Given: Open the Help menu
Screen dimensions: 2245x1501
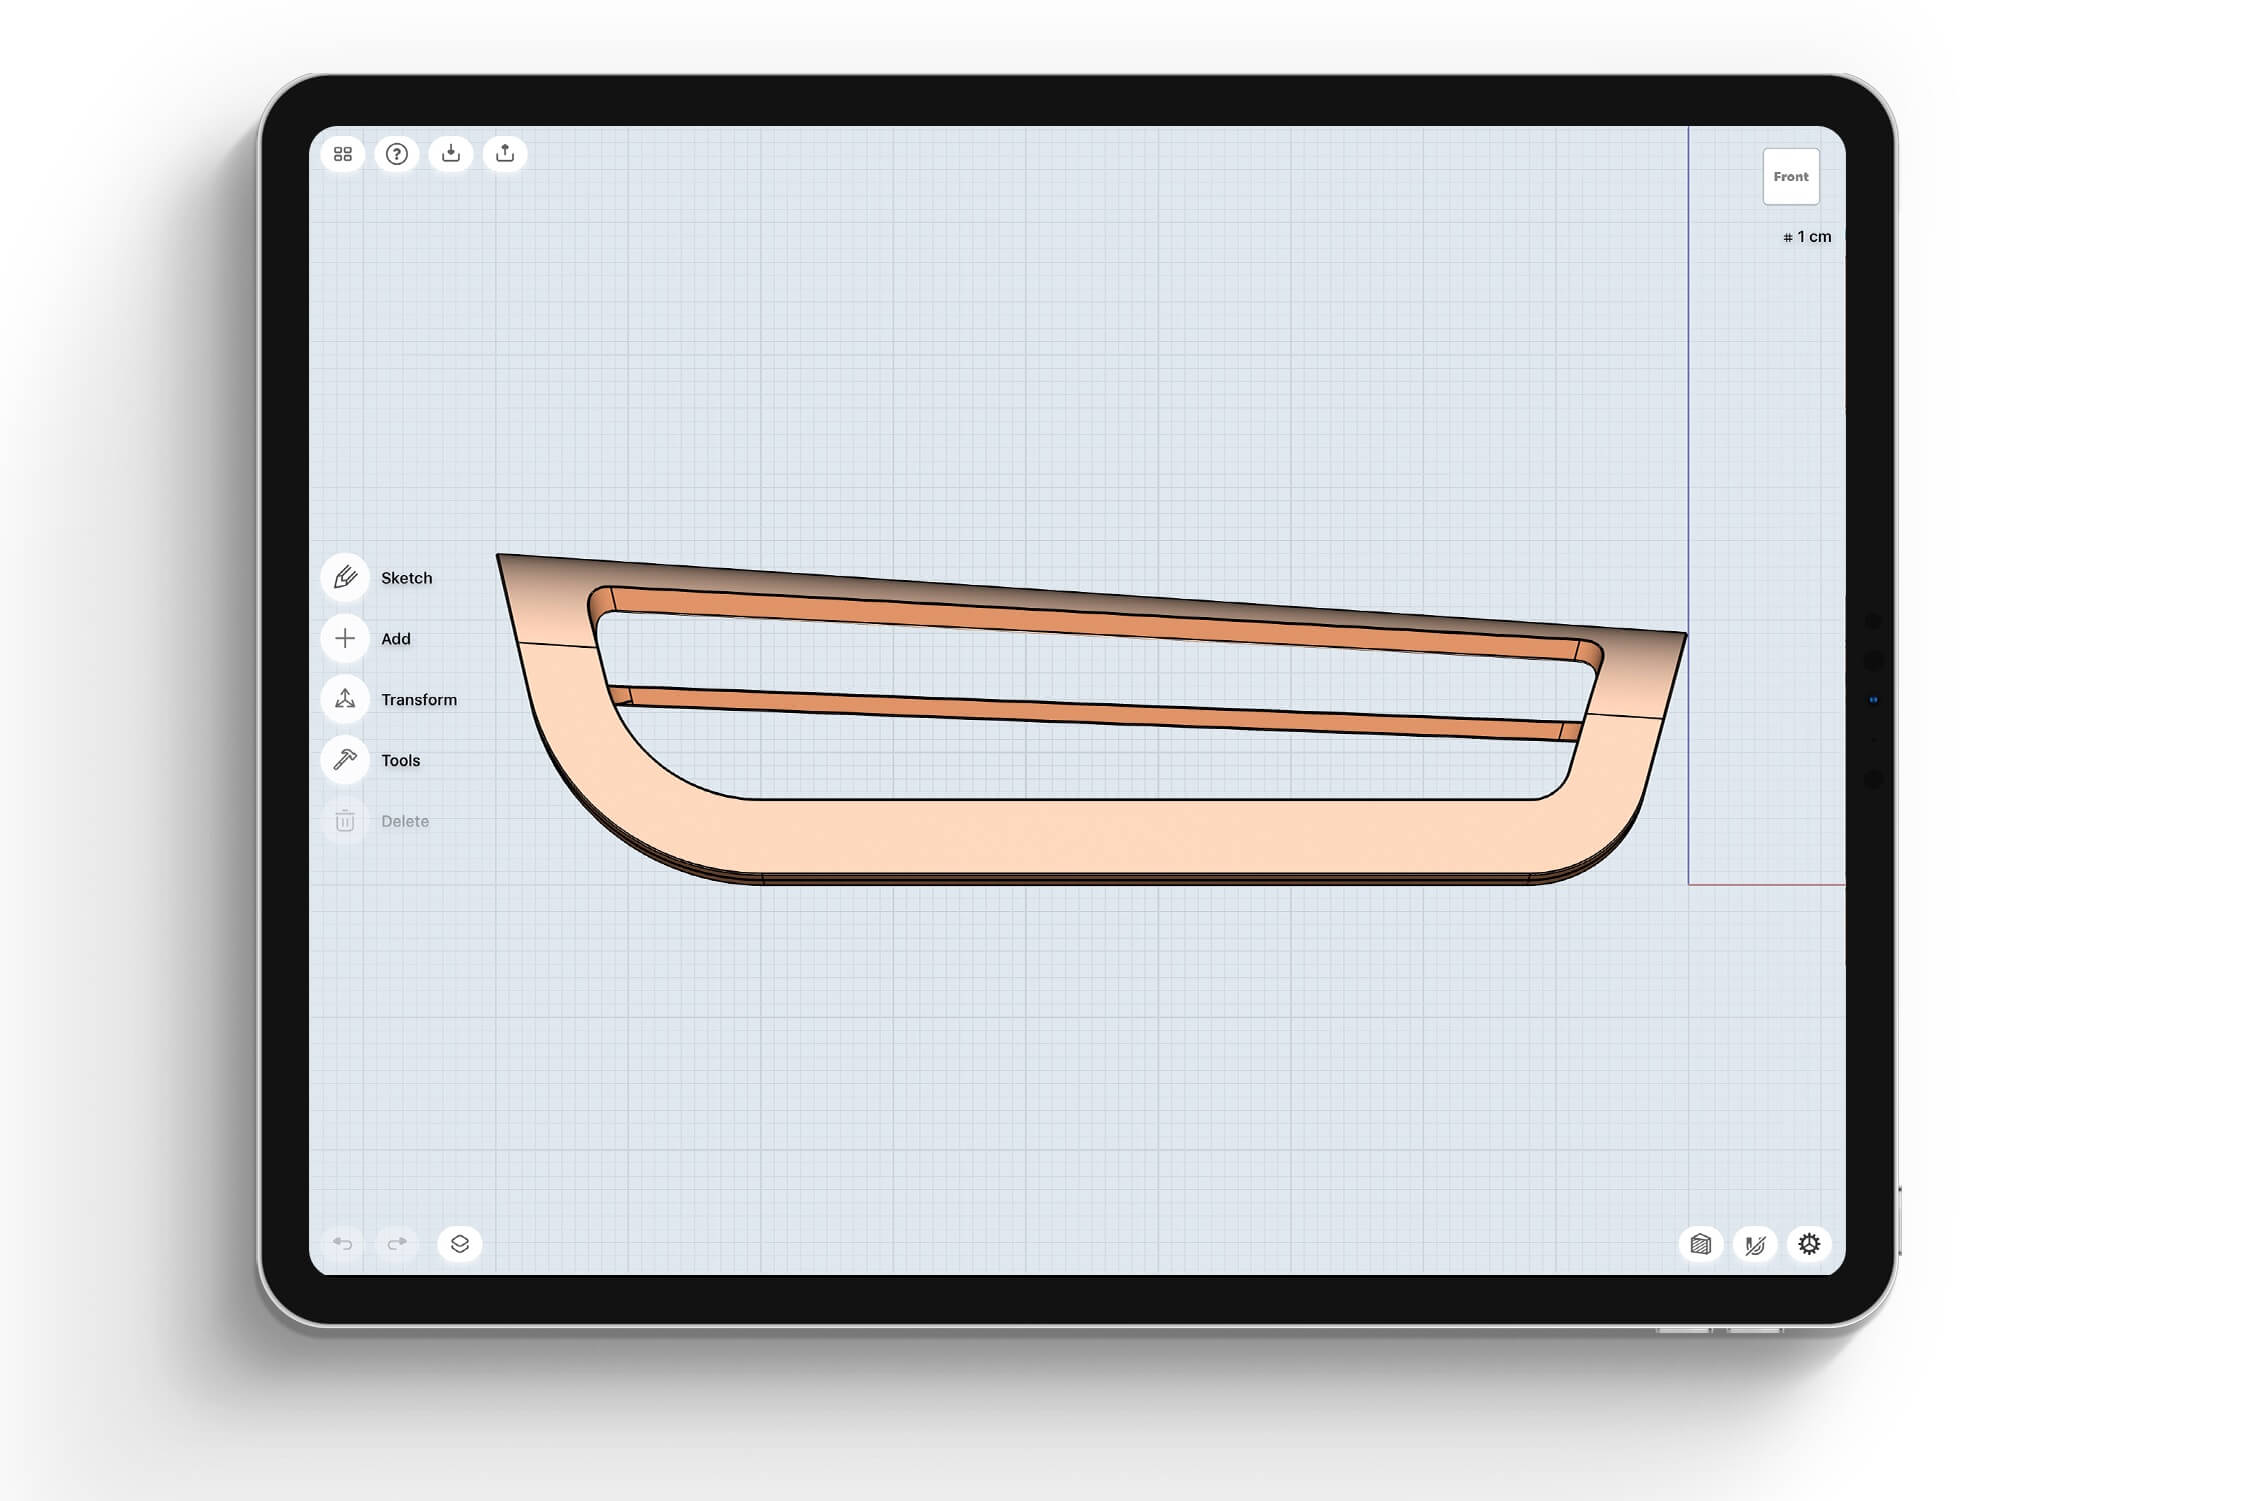Looking at the screenshot, I should (x=397, y=153).
